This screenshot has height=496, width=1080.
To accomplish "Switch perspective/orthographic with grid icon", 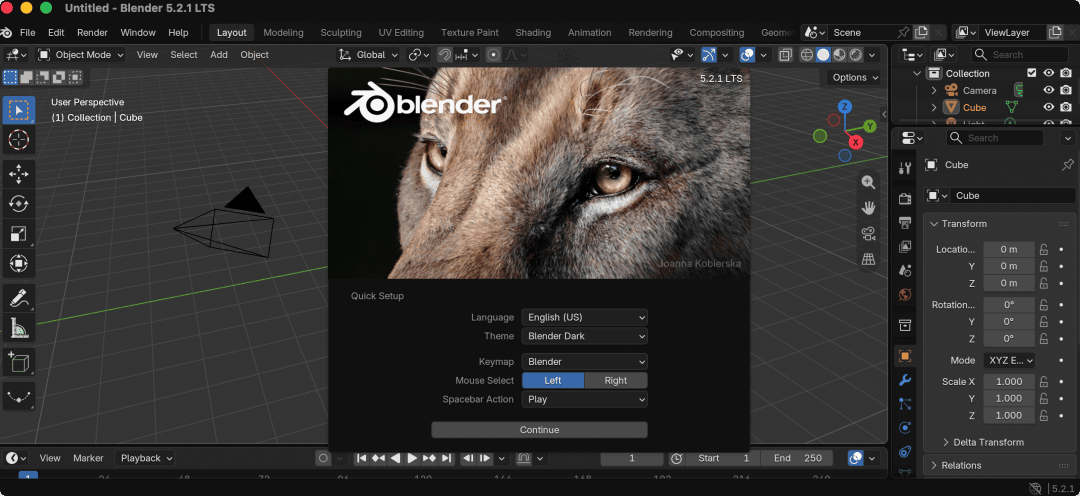I will coord(868,259).
